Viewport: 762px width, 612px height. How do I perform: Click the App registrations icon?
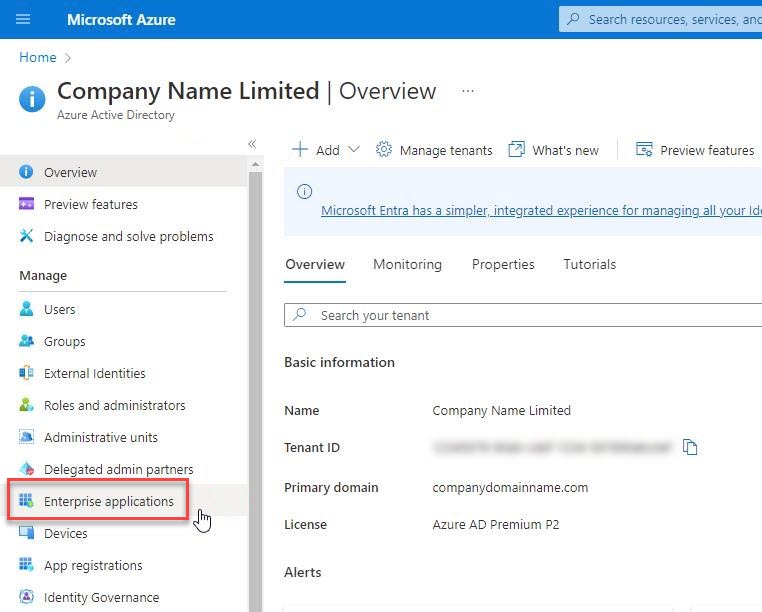pyautogui.click(x=26, y=564)
